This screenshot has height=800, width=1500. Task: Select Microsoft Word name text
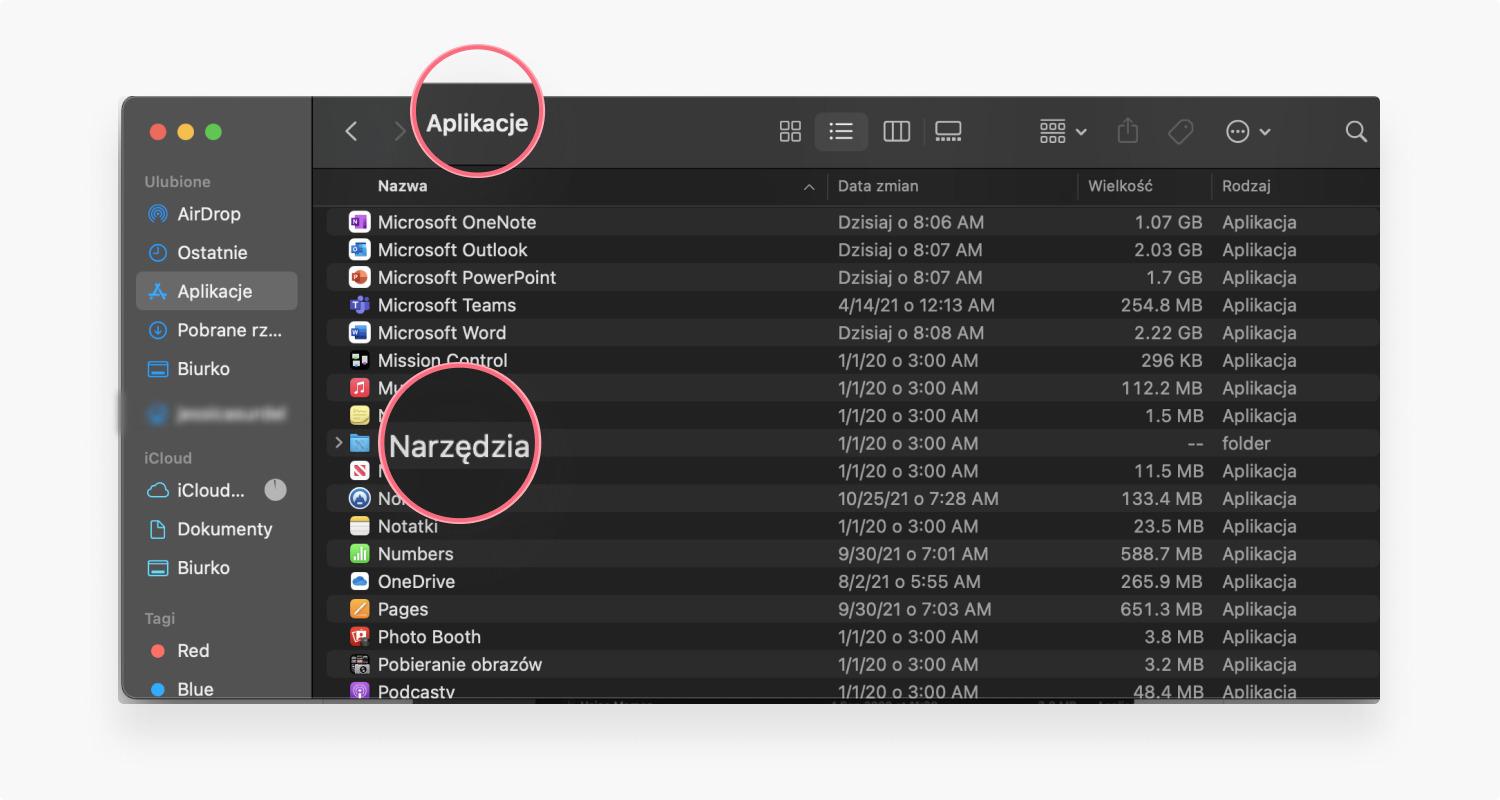point(442,333)
